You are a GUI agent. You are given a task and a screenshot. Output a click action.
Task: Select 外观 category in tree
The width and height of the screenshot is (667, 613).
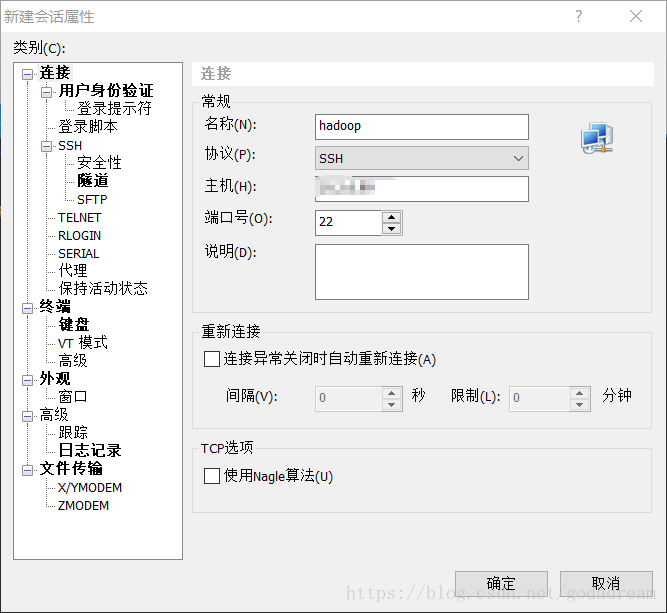[x=55, y=378]
